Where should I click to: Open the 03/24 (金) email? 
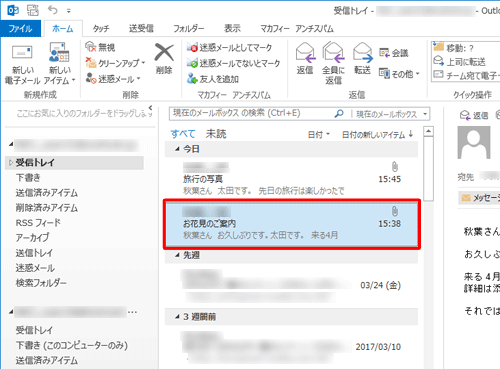point(291,285)
